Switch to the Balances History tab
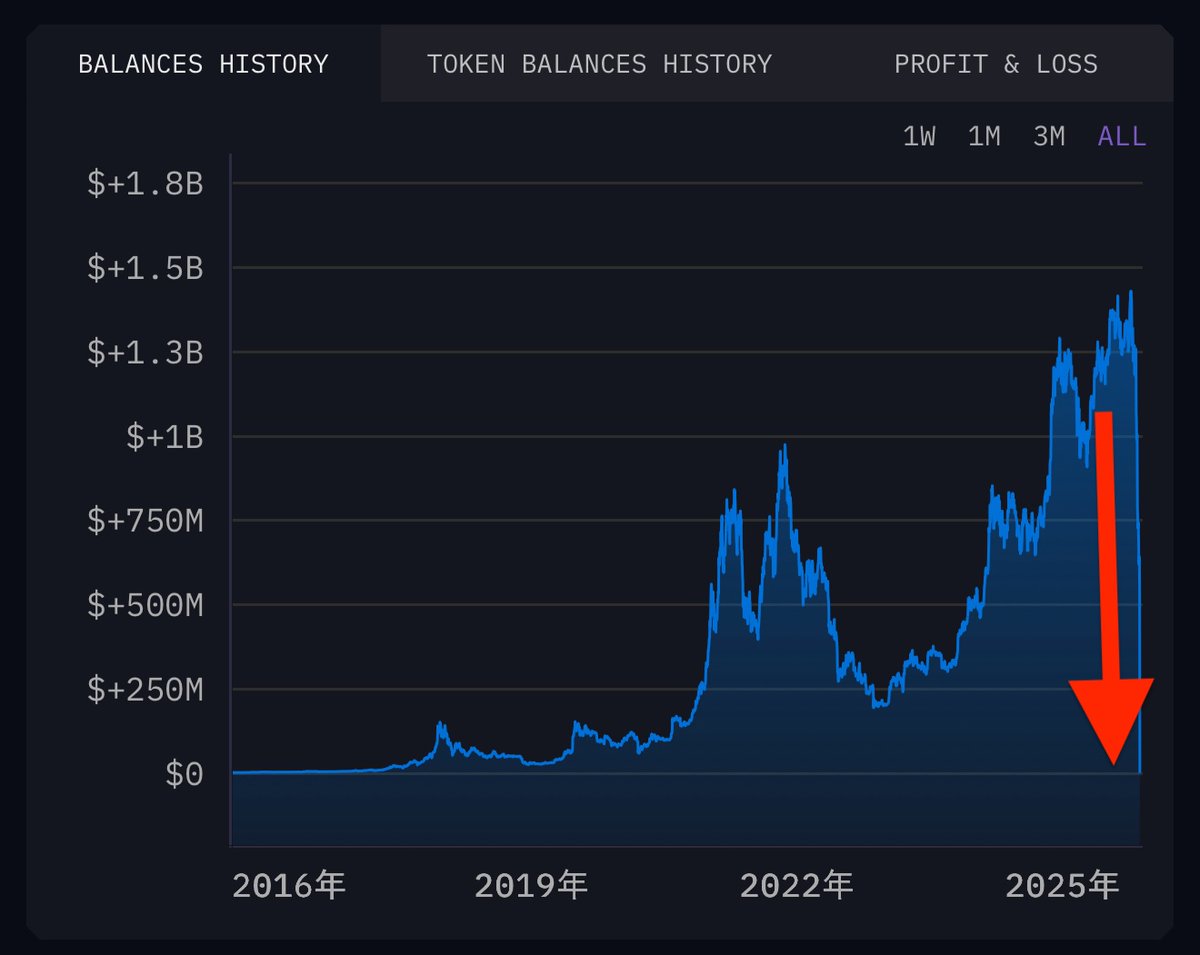 tap(203, 65)
